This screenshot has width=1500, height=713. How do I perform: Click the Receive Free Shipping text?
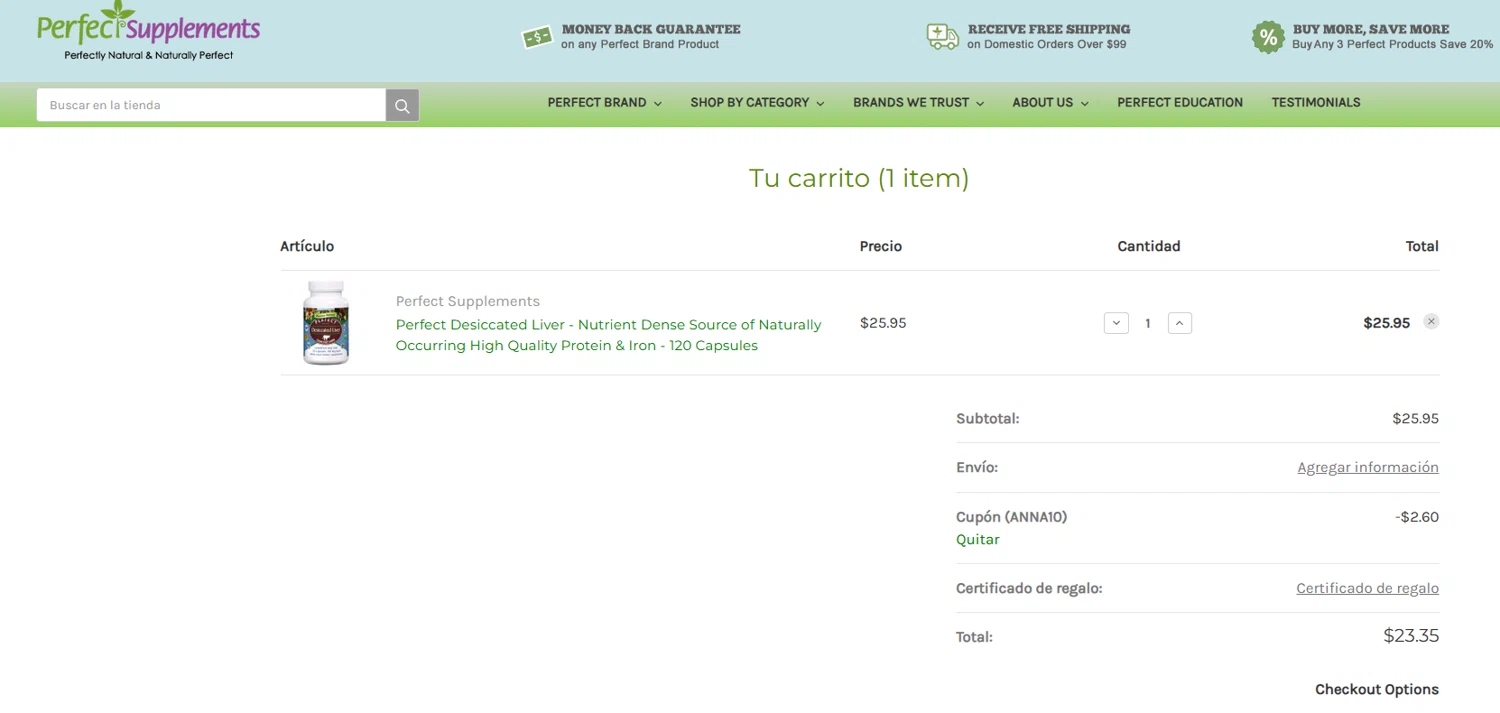(1049, 29)
